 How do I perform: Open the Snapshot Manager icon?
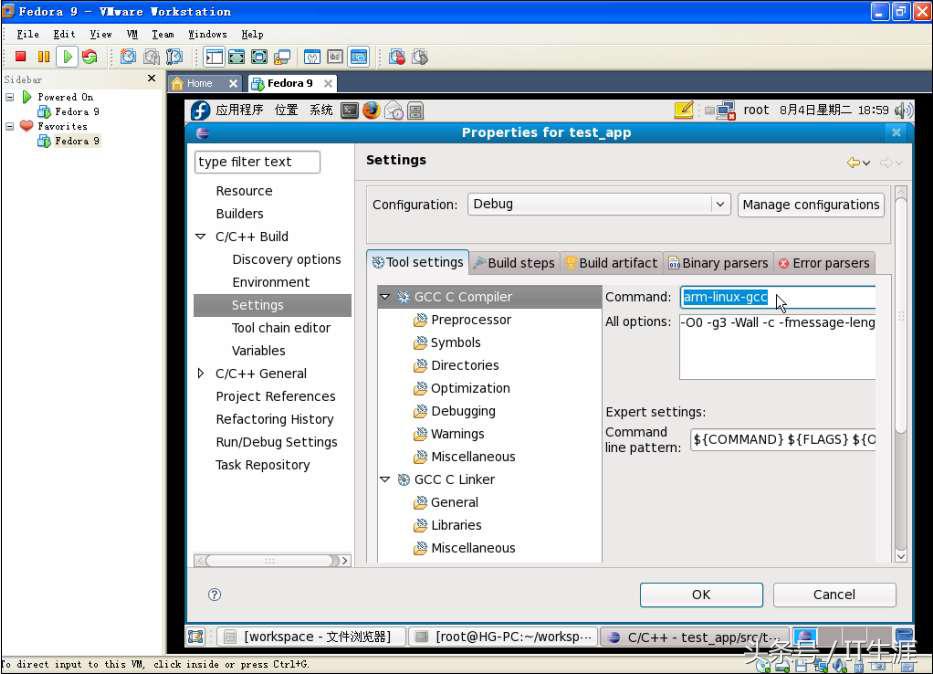click(x=174, y=57)
